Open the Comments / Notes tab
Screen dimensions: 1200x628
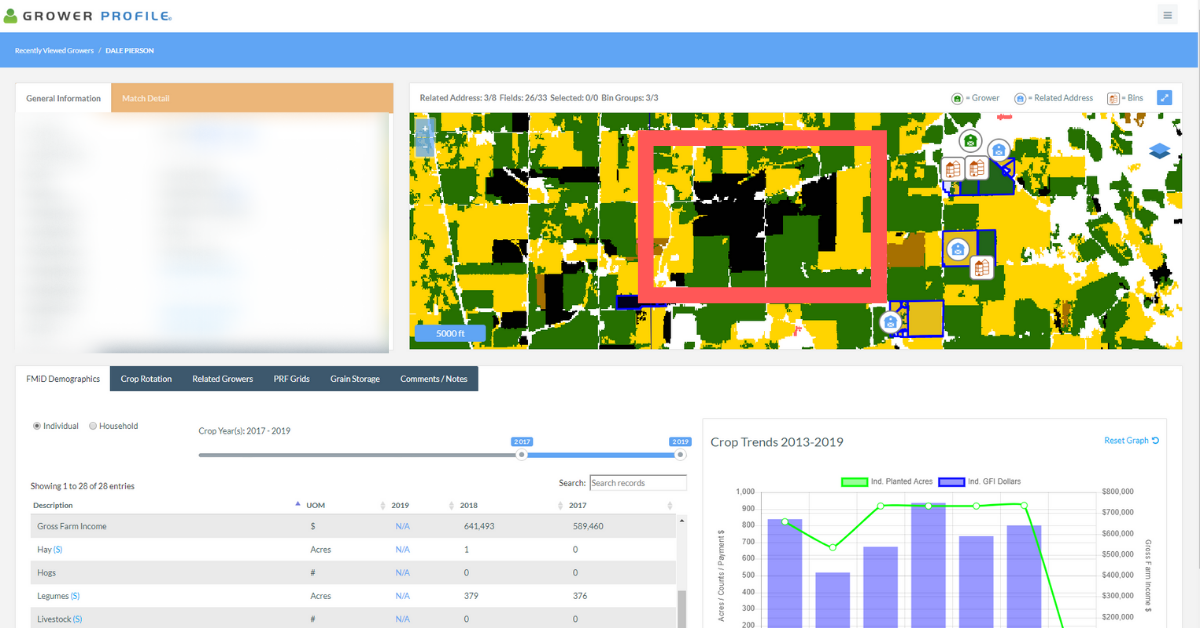click(x=434, y=379)
